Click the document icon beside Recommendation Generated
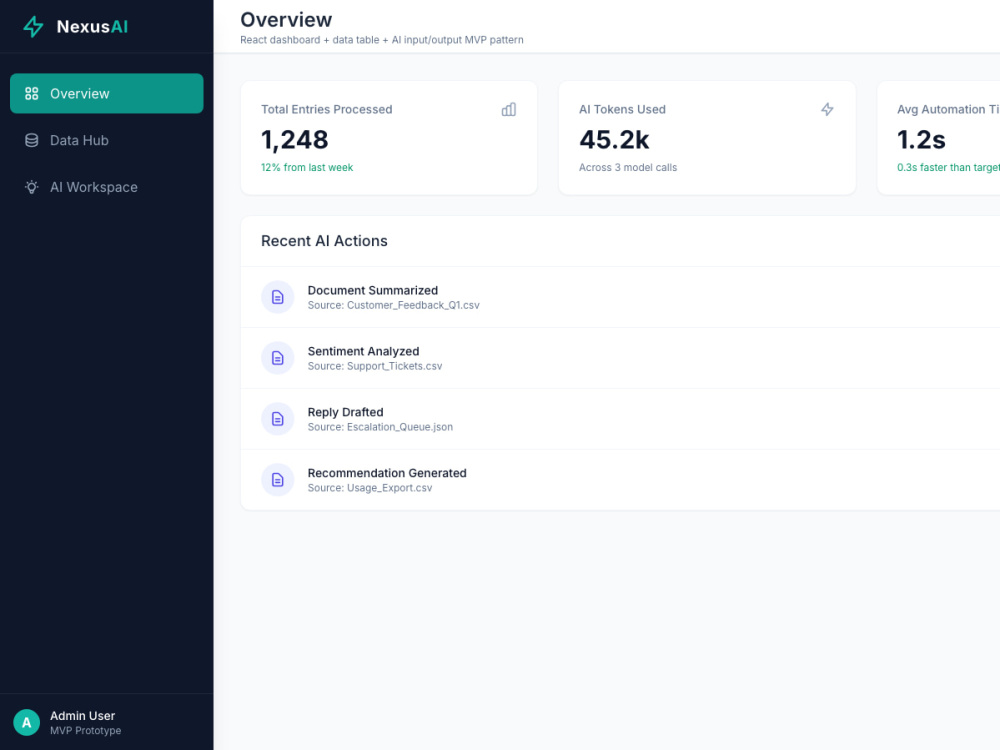The width and height of the screenshot is (1000, 750). (277, 480)
